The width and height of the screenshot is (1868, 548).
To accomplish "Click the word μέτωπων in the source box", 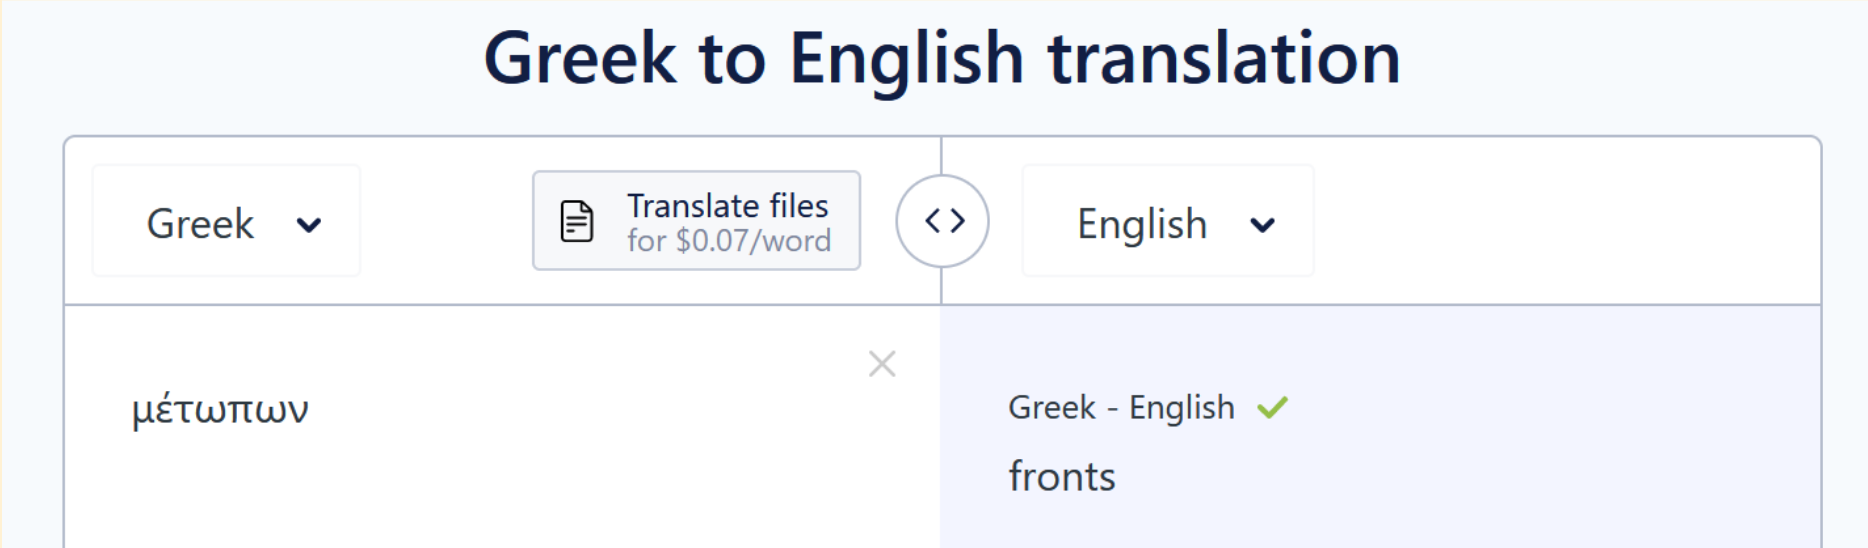I will click(220, 410).
